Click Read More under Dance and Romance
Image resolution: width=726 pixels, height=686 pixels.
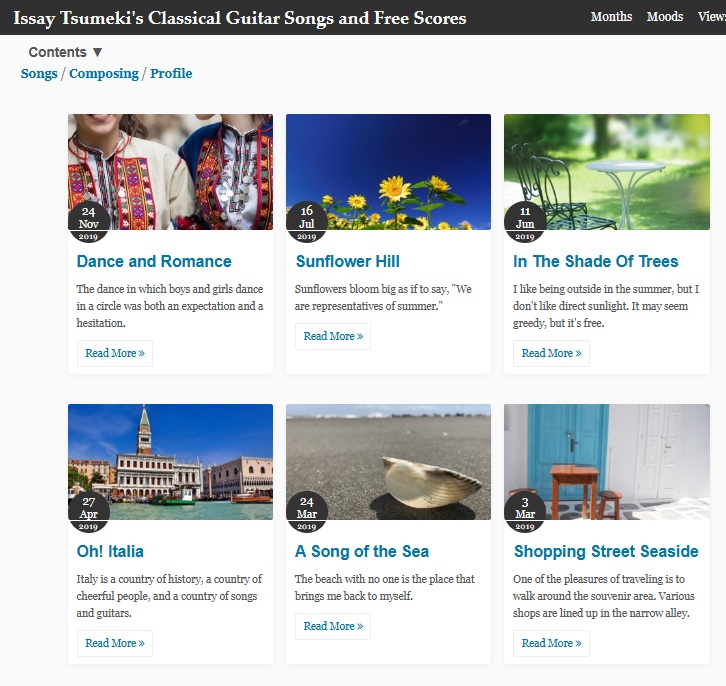click(115, 353)
